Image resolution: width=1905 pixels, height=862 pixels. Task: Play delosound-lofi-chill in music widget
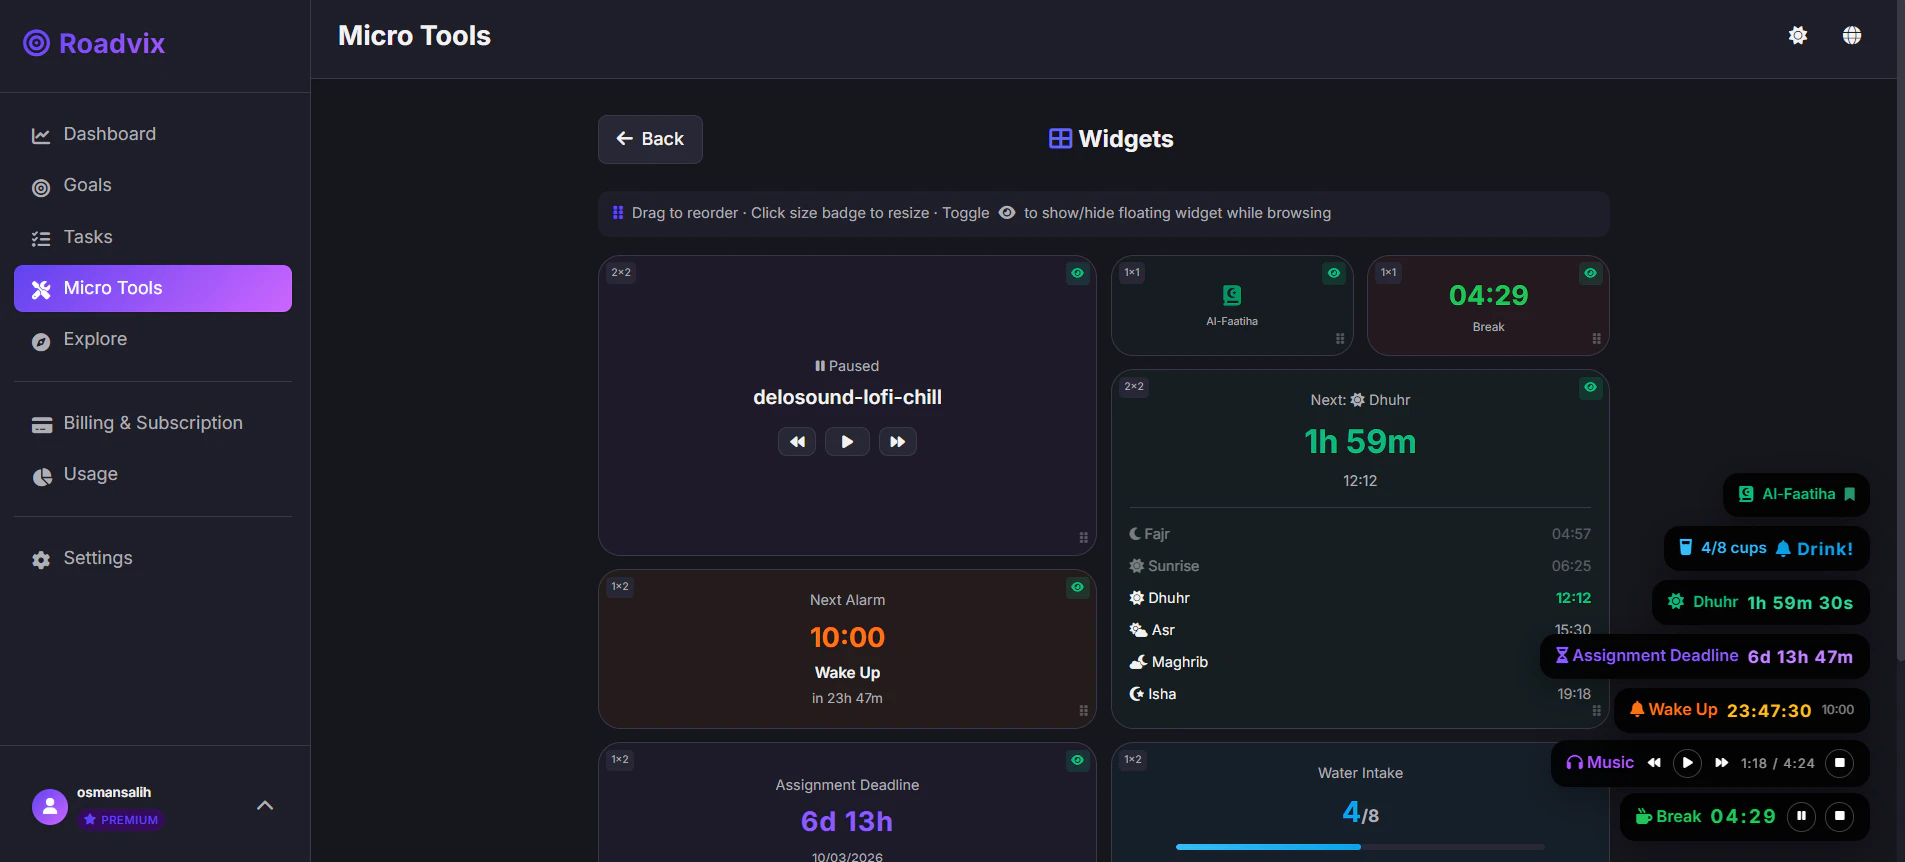(x=847, y=442)
